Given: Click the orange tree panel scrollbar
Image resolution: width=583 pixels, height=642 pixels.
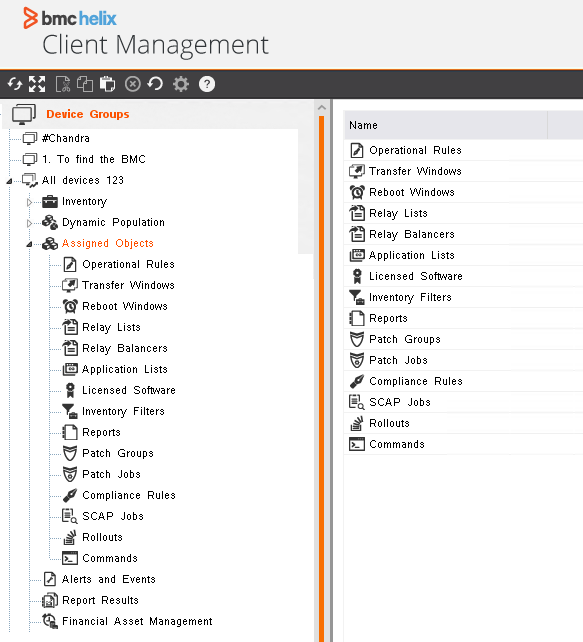Looking at the screenshot, I should 321,379.
